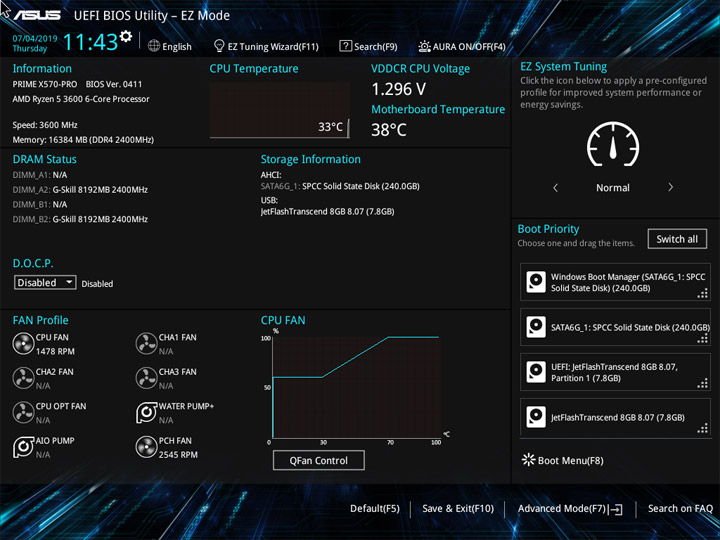Open QFan Control
The height and width of the screenshot is (540, 720).
(319, 460)
